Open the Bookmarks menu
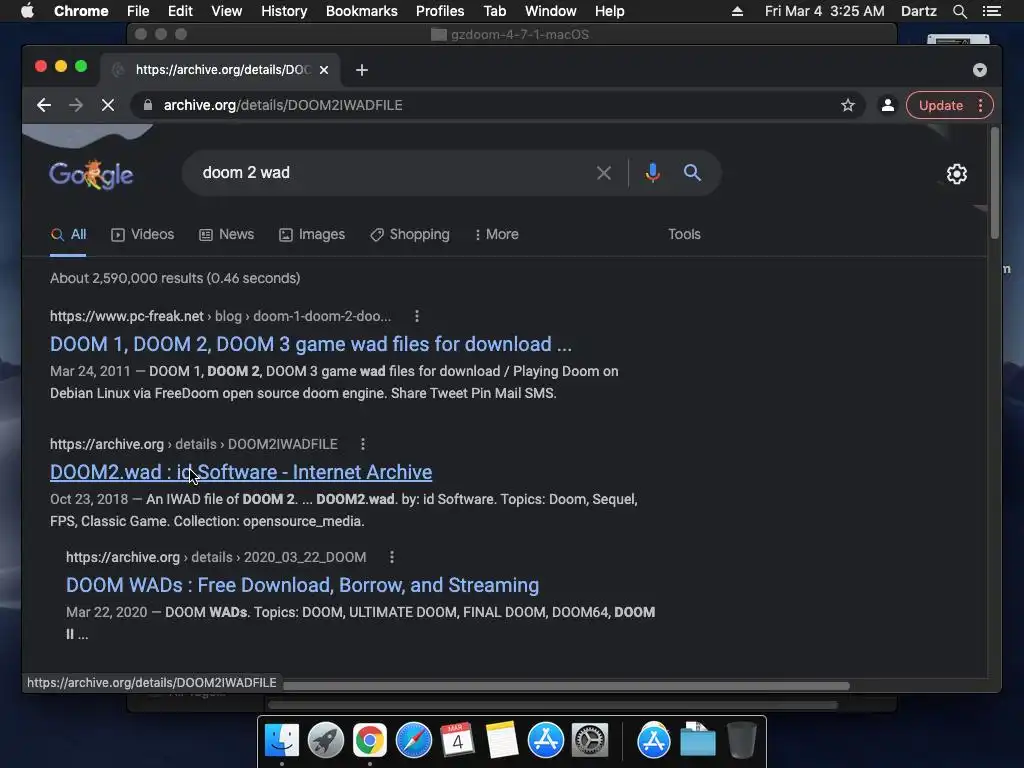 click(362, 11)
